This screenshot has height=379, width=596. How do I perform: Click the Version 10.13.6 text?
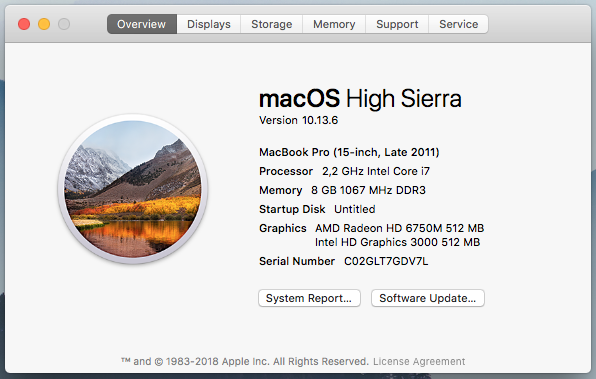click(298, 120)
